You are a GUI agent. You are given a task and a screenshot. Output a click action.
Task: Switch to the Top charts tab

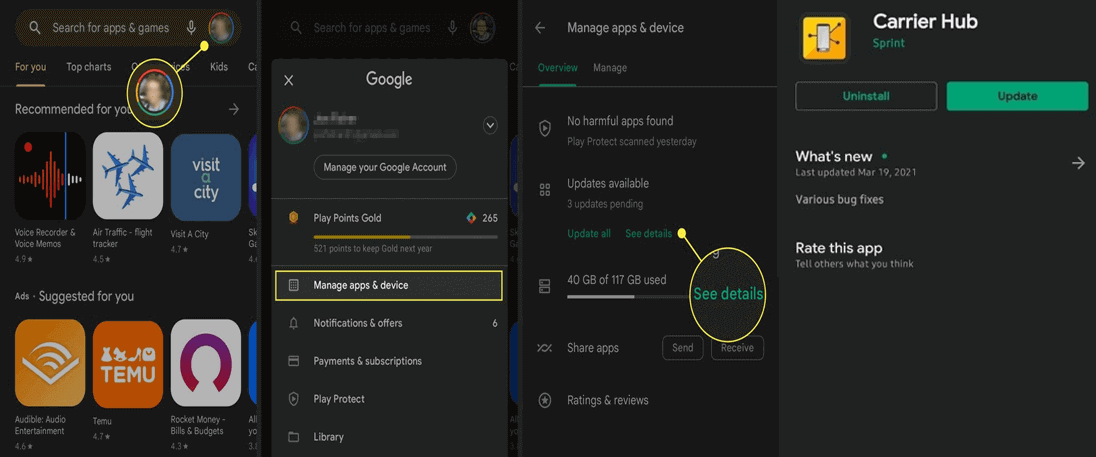pos(89,67)
